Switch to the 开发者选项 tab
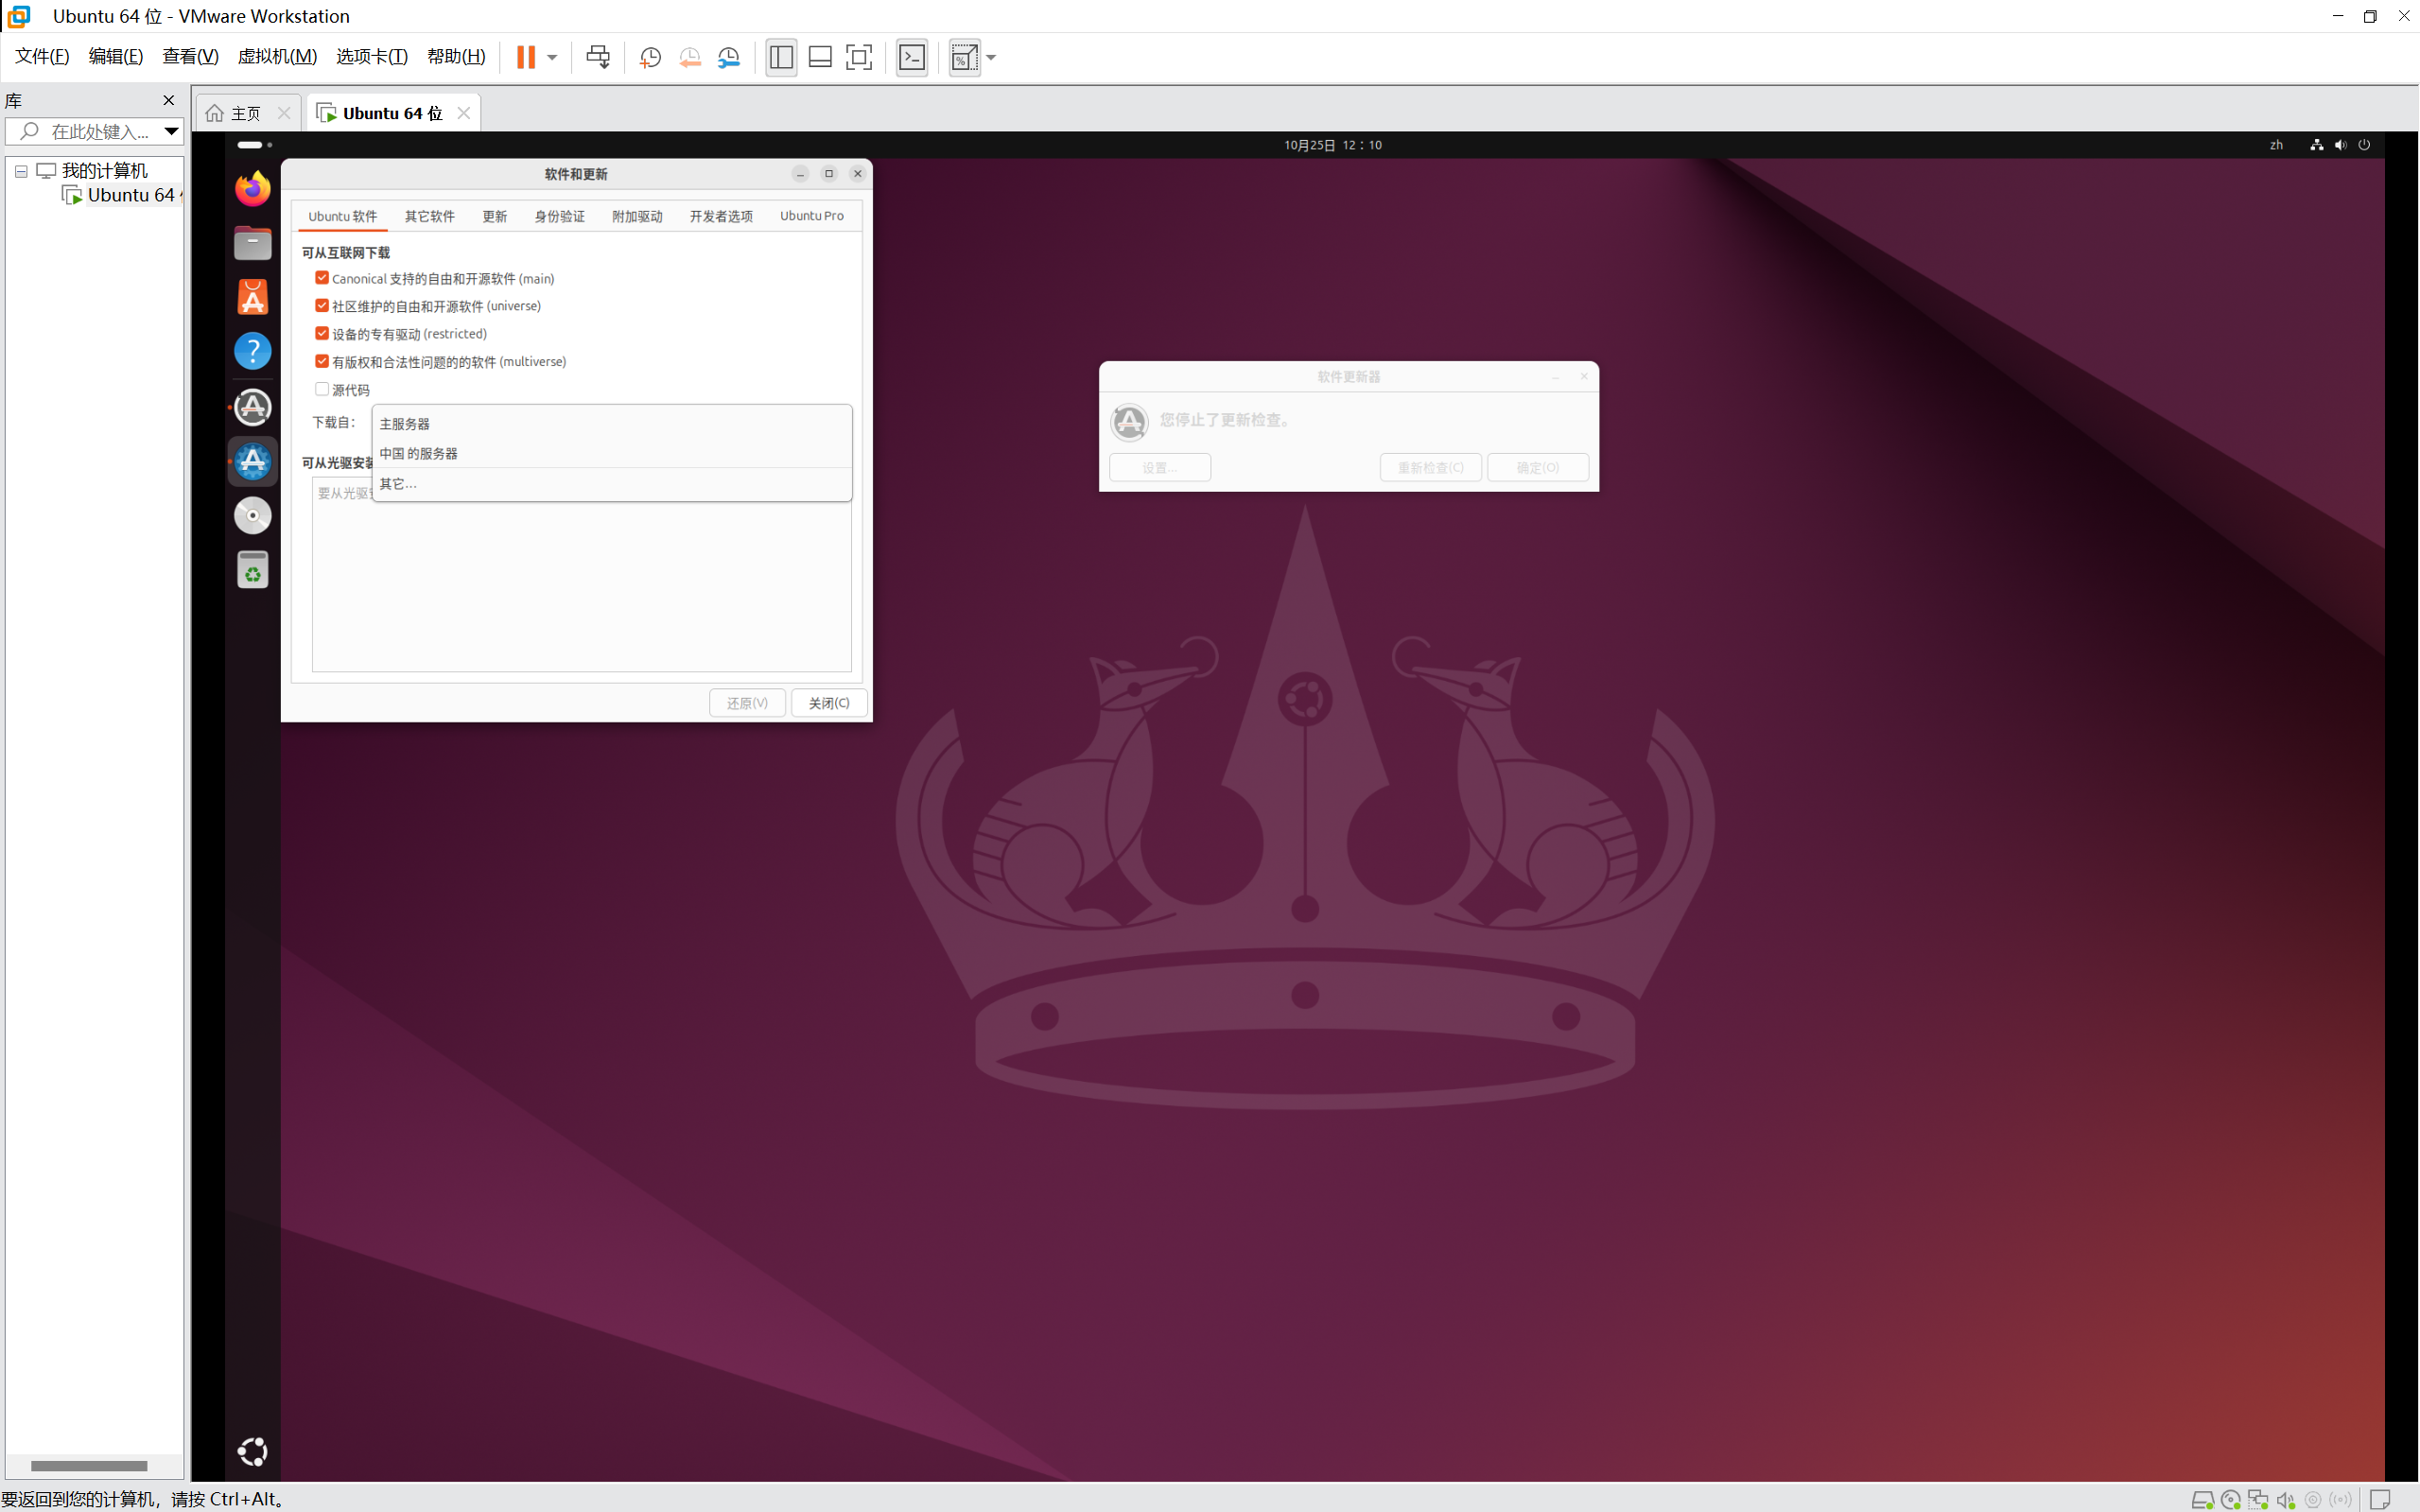This screenshot has height=1512, width=2420. [721, 216]
